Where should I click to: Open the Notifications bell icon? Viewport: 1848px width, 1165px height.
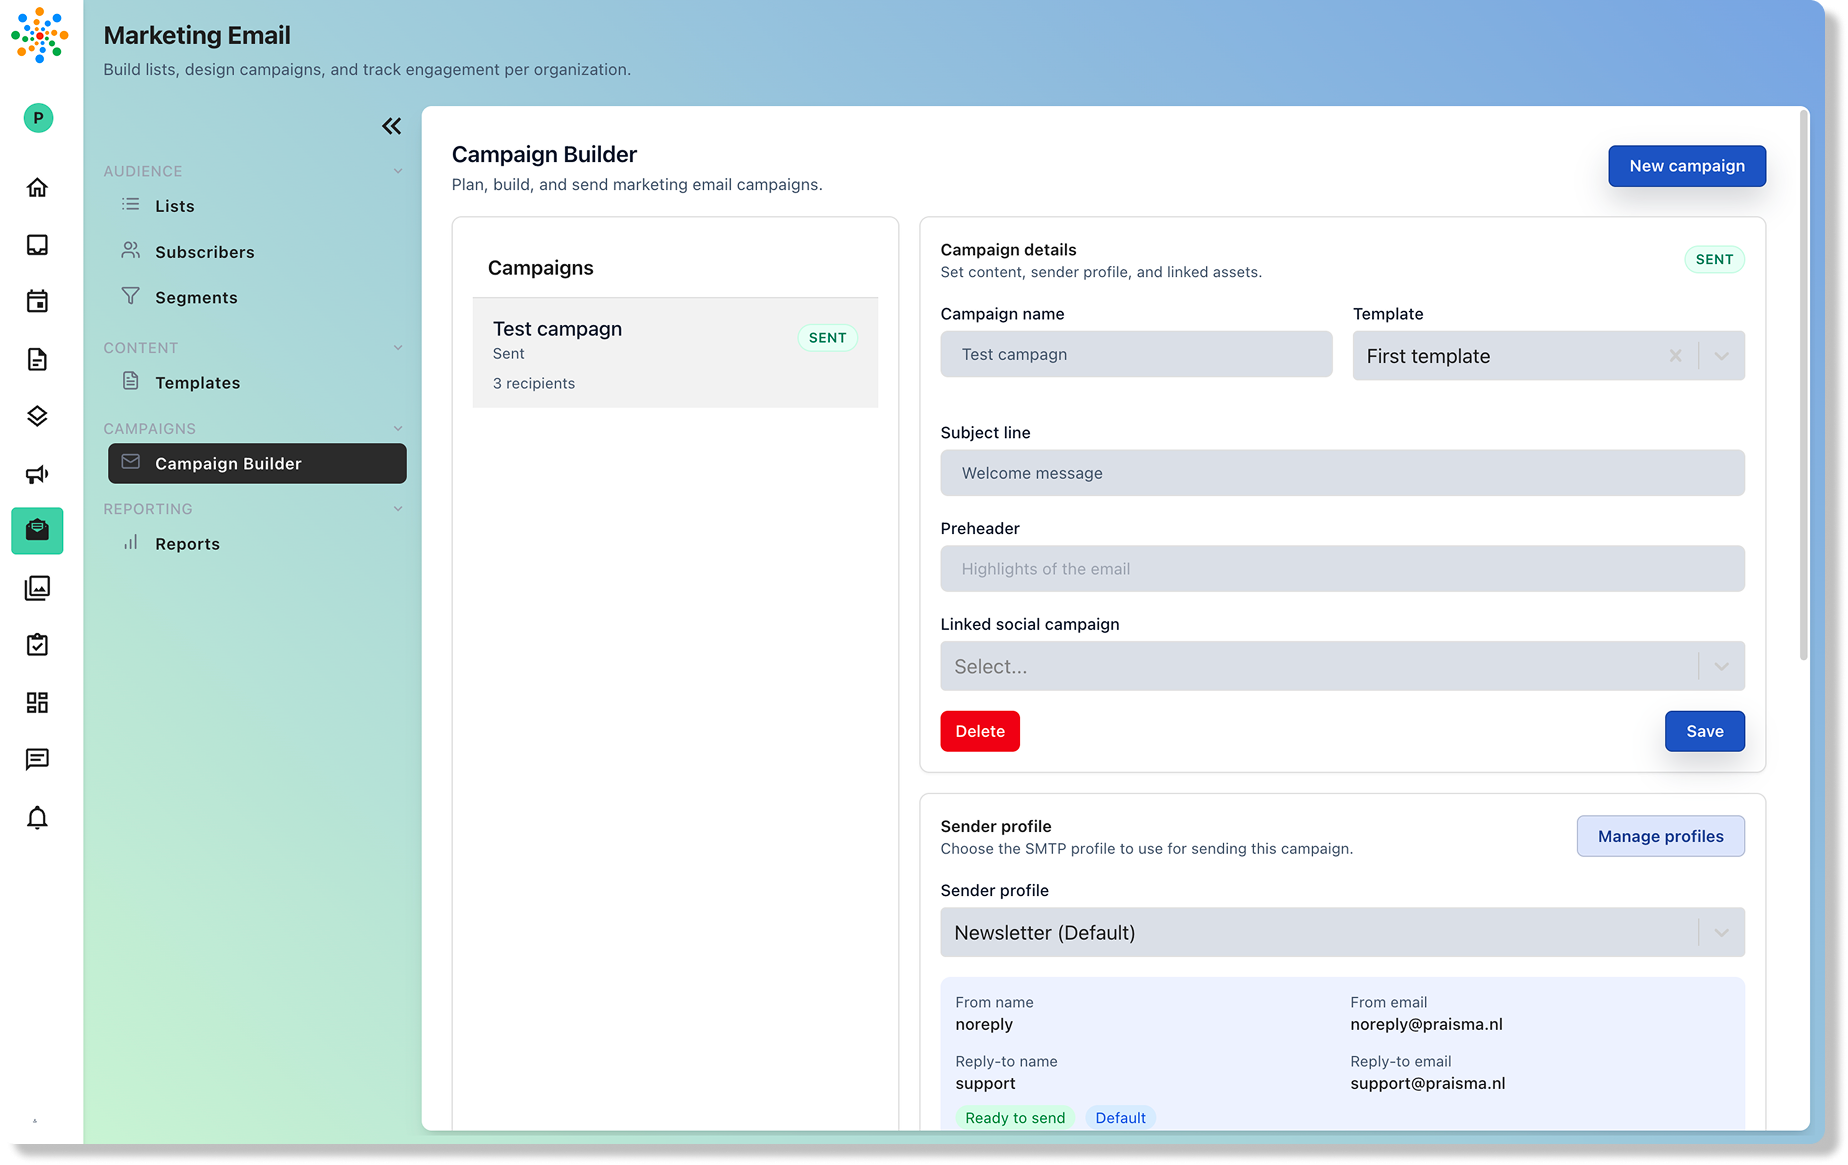tap(37, 818)
